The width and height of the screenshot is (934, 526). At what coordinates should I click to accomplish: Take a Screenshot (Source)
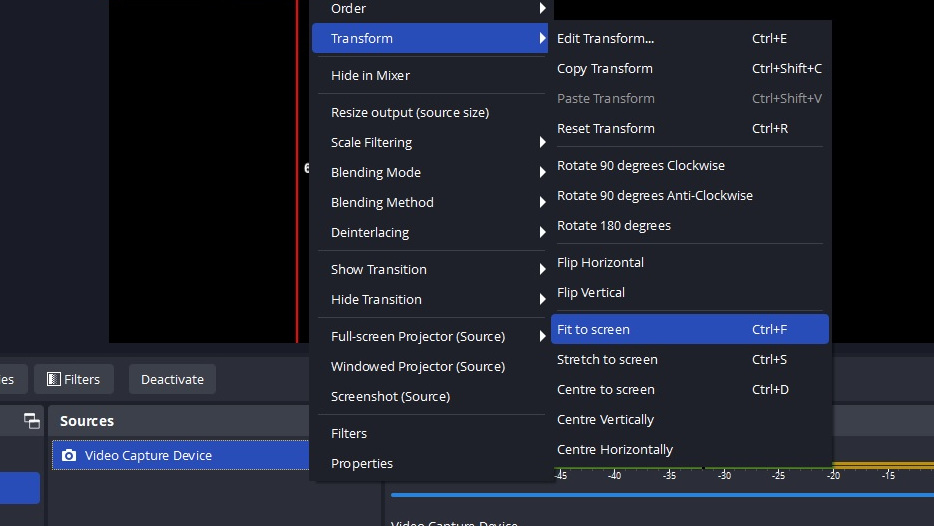[390, 396]
